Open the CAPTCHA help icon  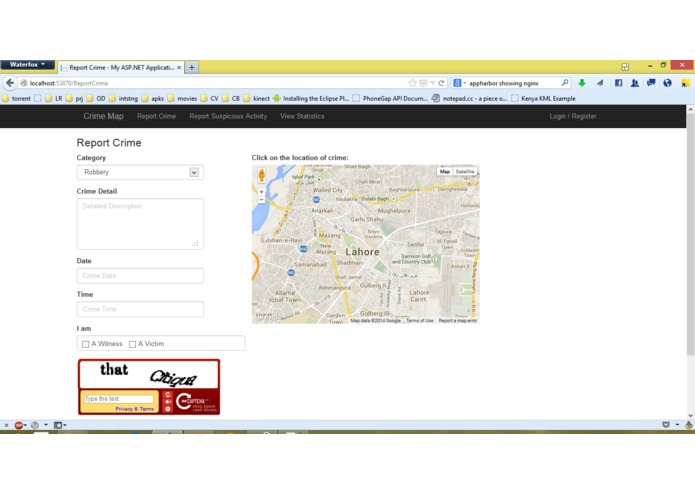coord(168,409)
